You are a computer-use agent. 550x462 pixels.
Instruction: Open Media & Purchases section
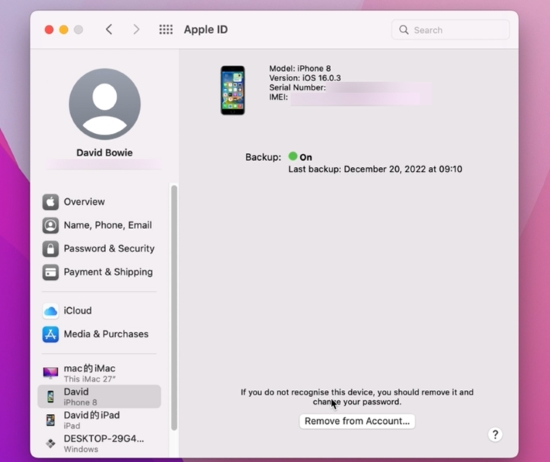click(x=99, y=334)
